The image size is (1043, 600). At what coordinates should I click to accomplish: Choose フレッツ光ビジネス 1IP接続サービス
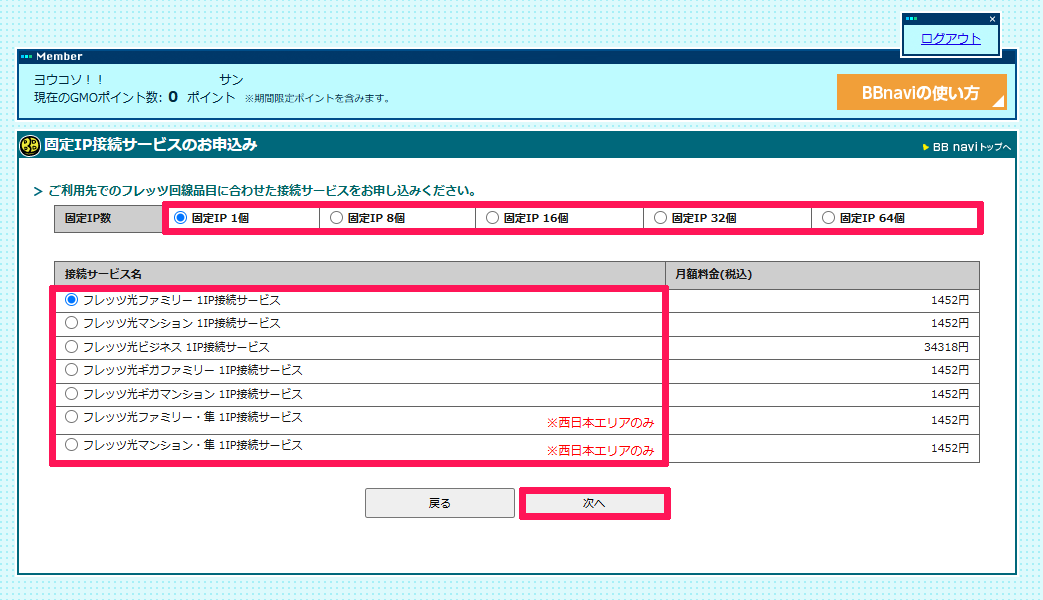(x=71, y=347)
